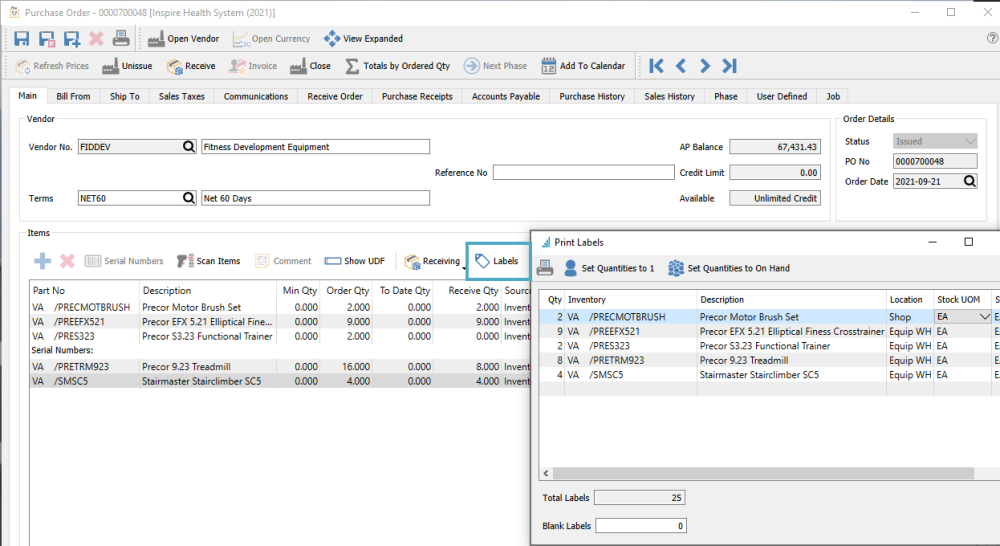Click Set Quantities to On Hand
1000x546 pixels.
point(729,268)
